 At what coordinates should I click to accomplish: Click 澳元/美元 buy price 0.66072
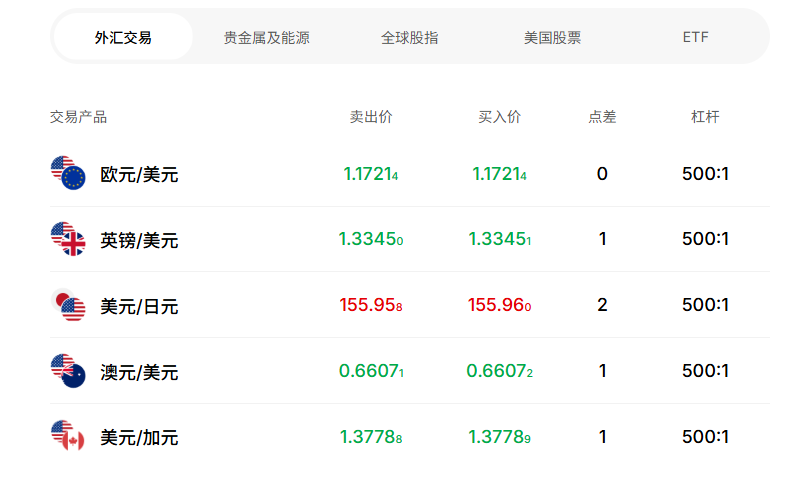[499, 371]
